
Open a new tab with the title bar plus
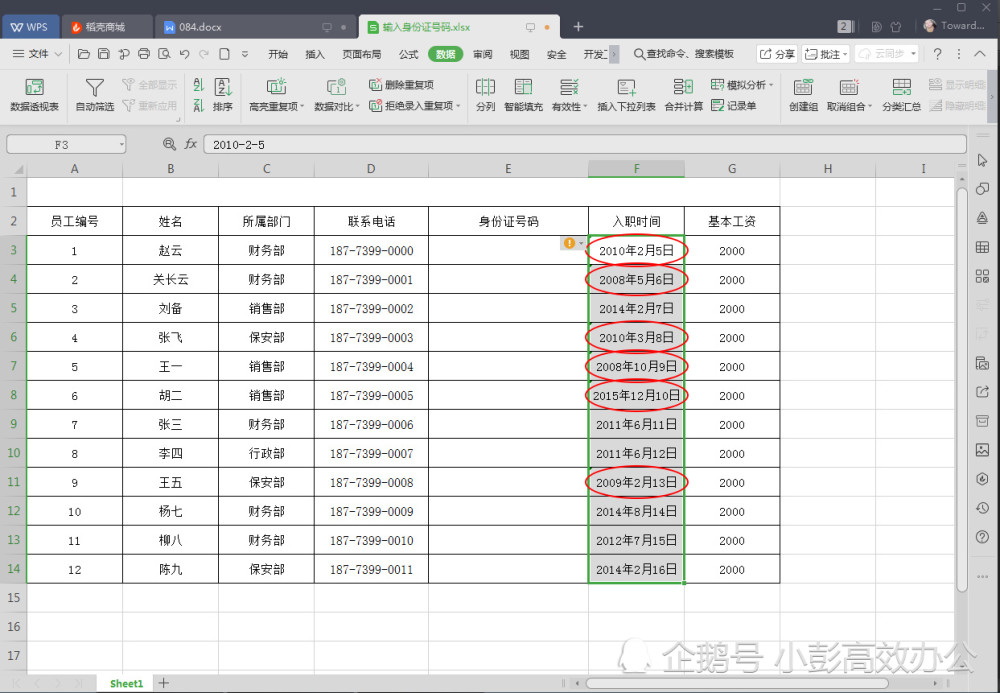[578, 27]
